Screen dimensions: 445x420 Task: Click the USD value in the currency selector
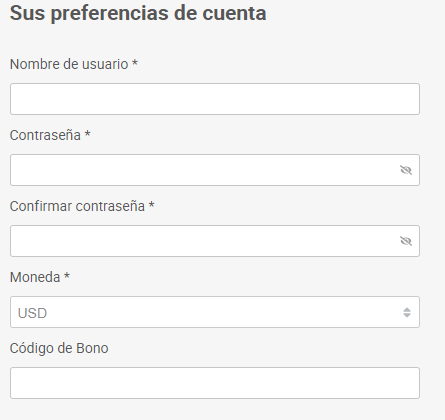tap(32, 313)
